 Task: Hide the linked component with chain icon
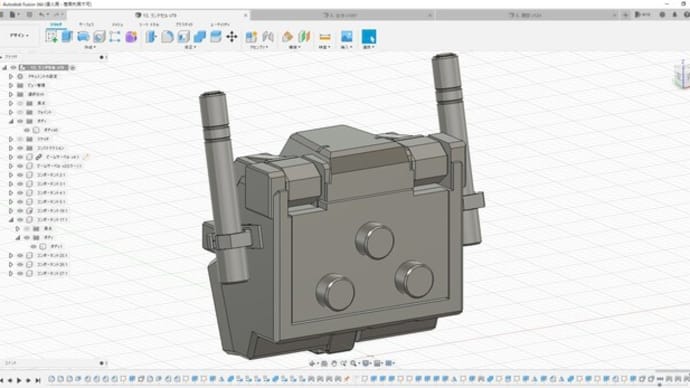[x=20, y=157]
